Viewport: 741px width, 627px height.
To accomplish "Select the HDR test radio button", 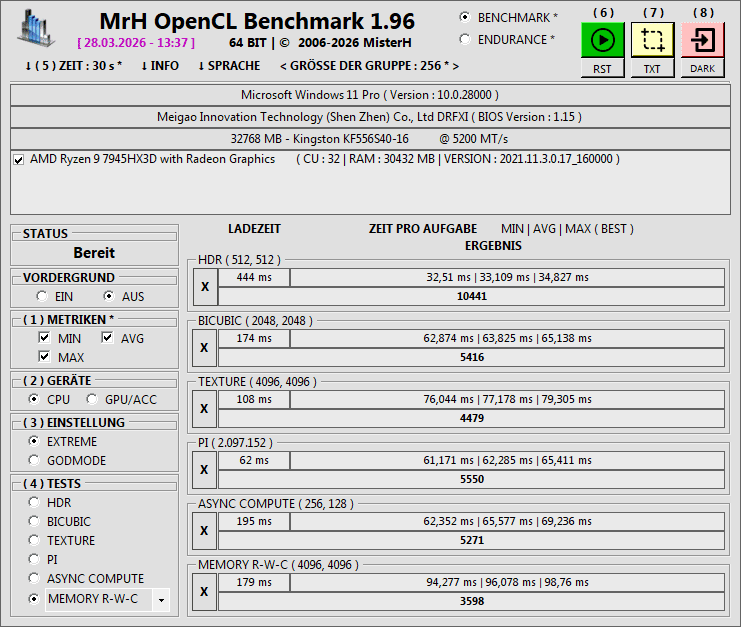I will (x=34, y=502).
